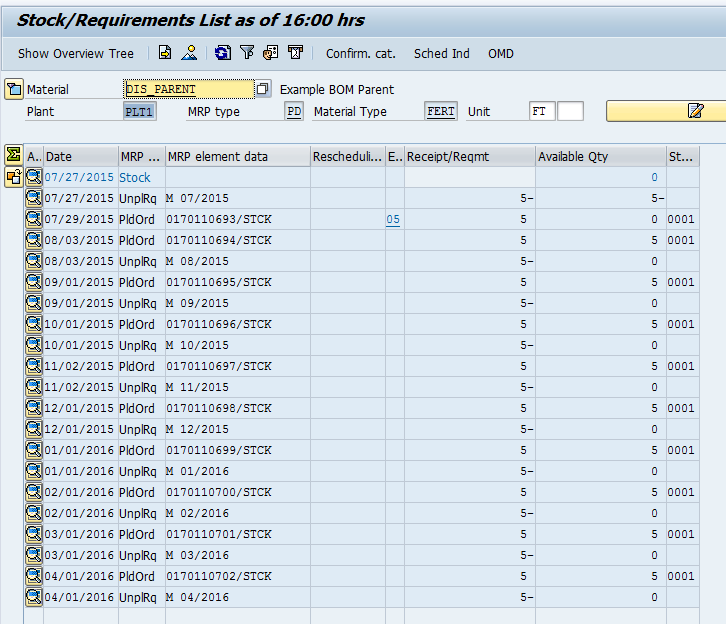This screenshot has height=624, width=726.
Task: Open the user settings person icon
Action: pos(189,53)
